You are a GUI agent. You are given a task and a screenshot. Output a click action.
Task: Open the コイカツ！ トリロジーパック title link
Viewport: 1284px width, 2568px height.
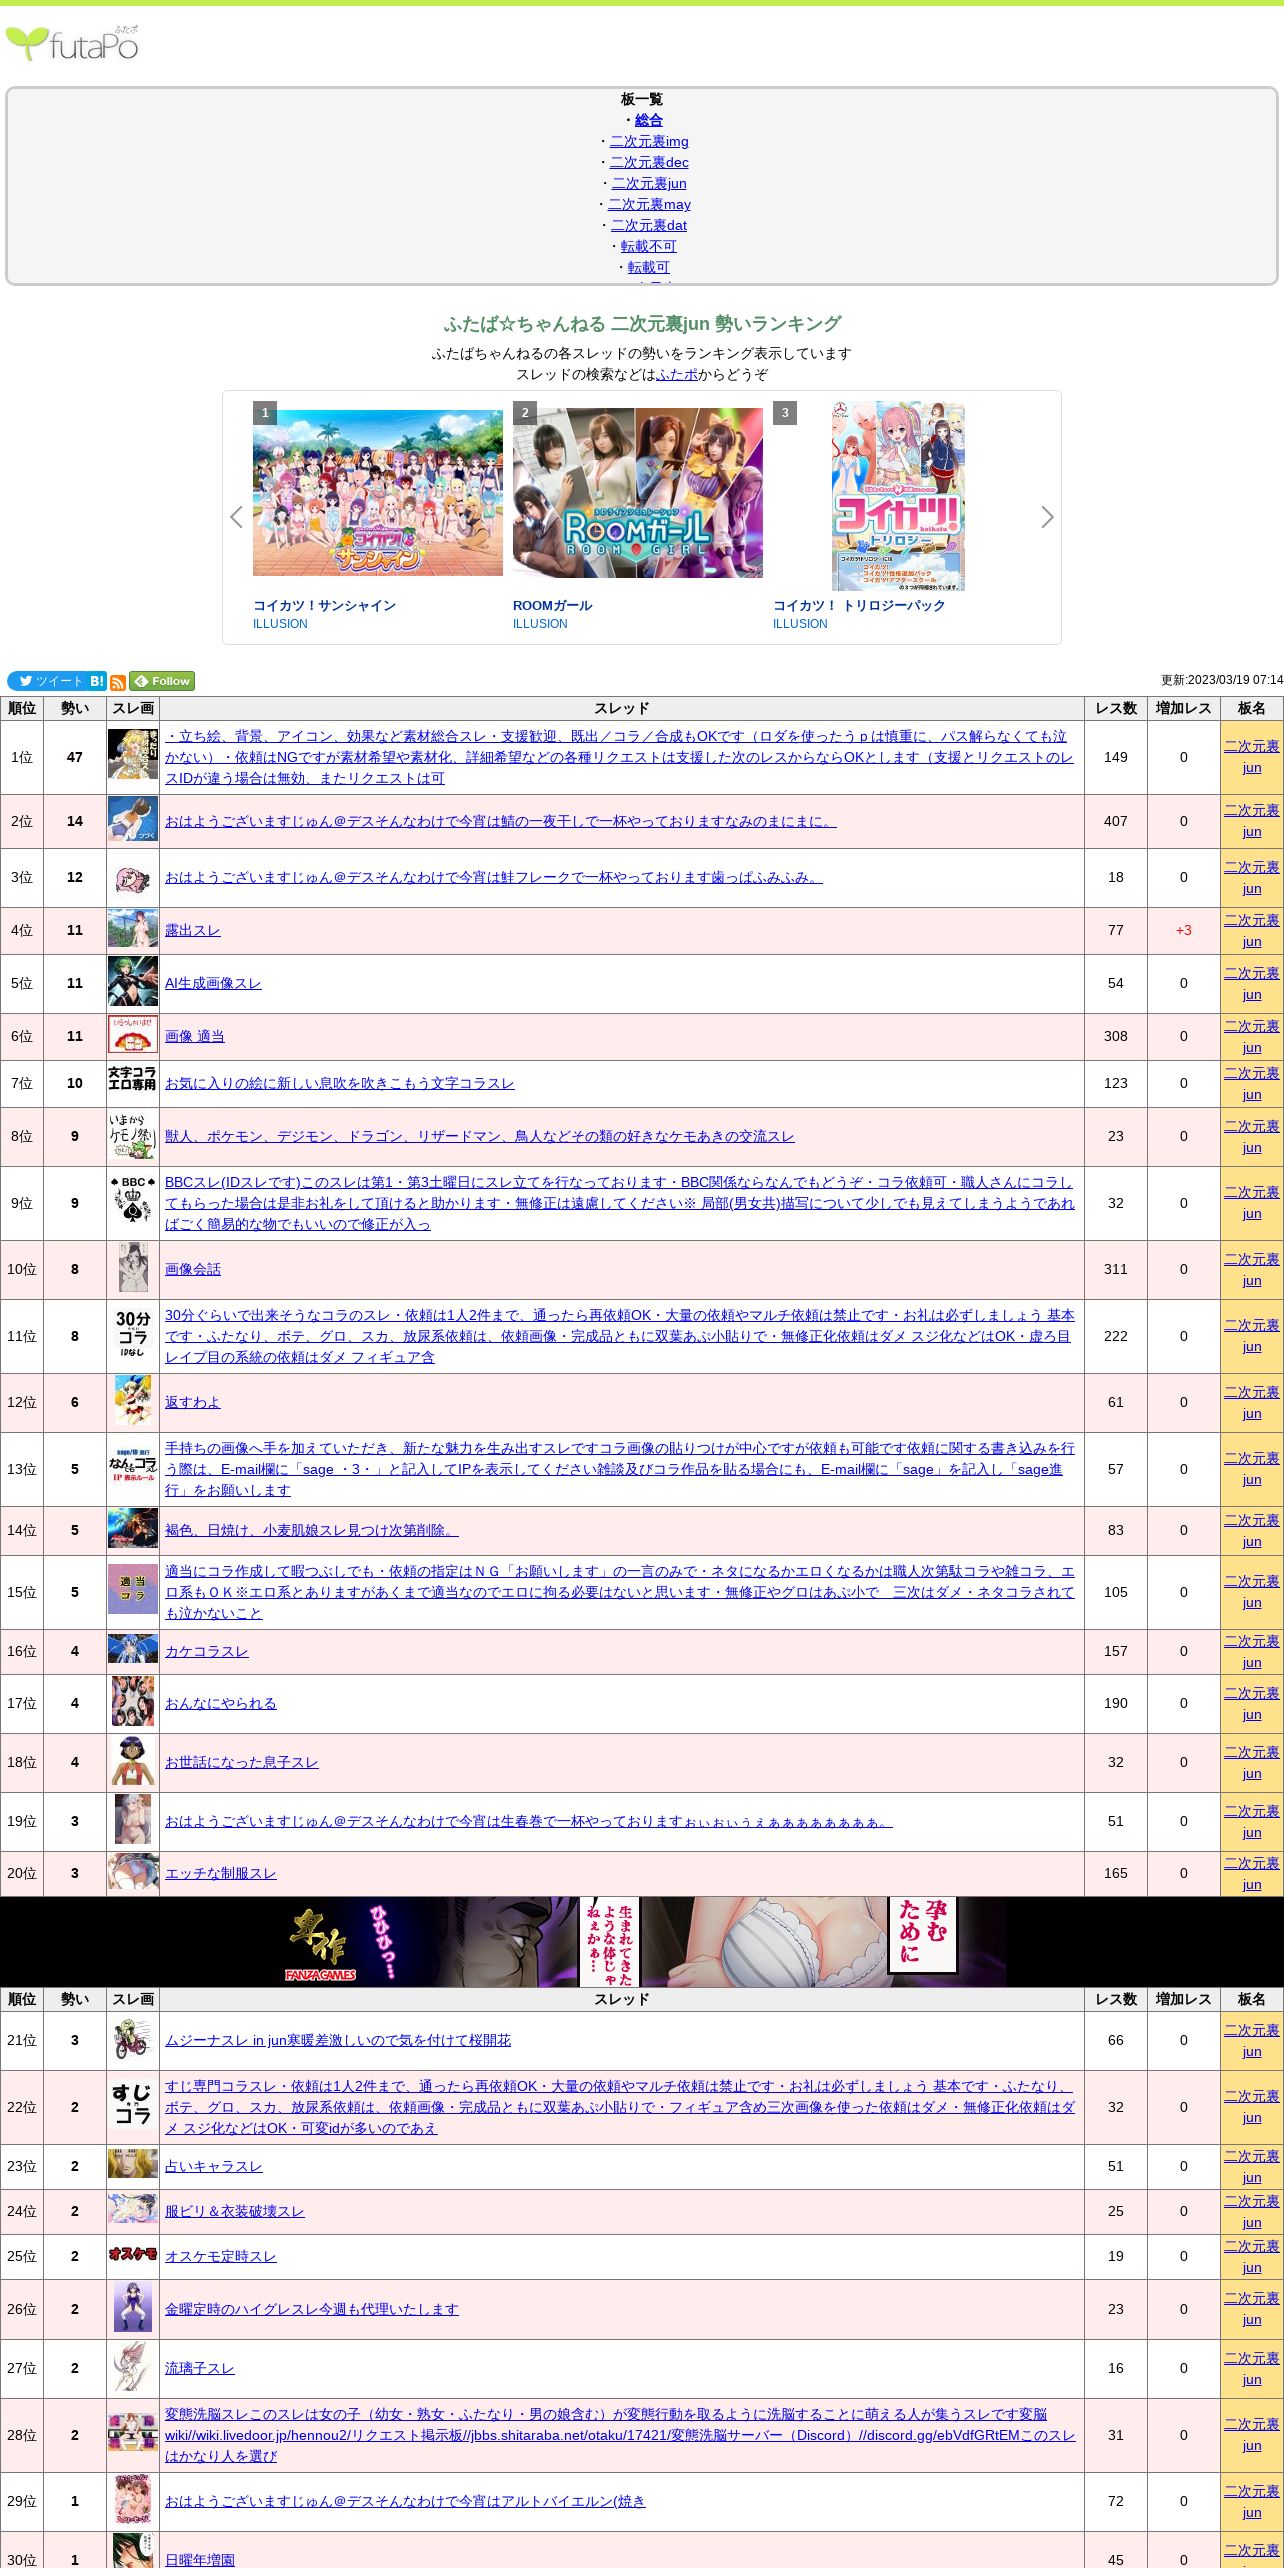click(x=859, y=605)
